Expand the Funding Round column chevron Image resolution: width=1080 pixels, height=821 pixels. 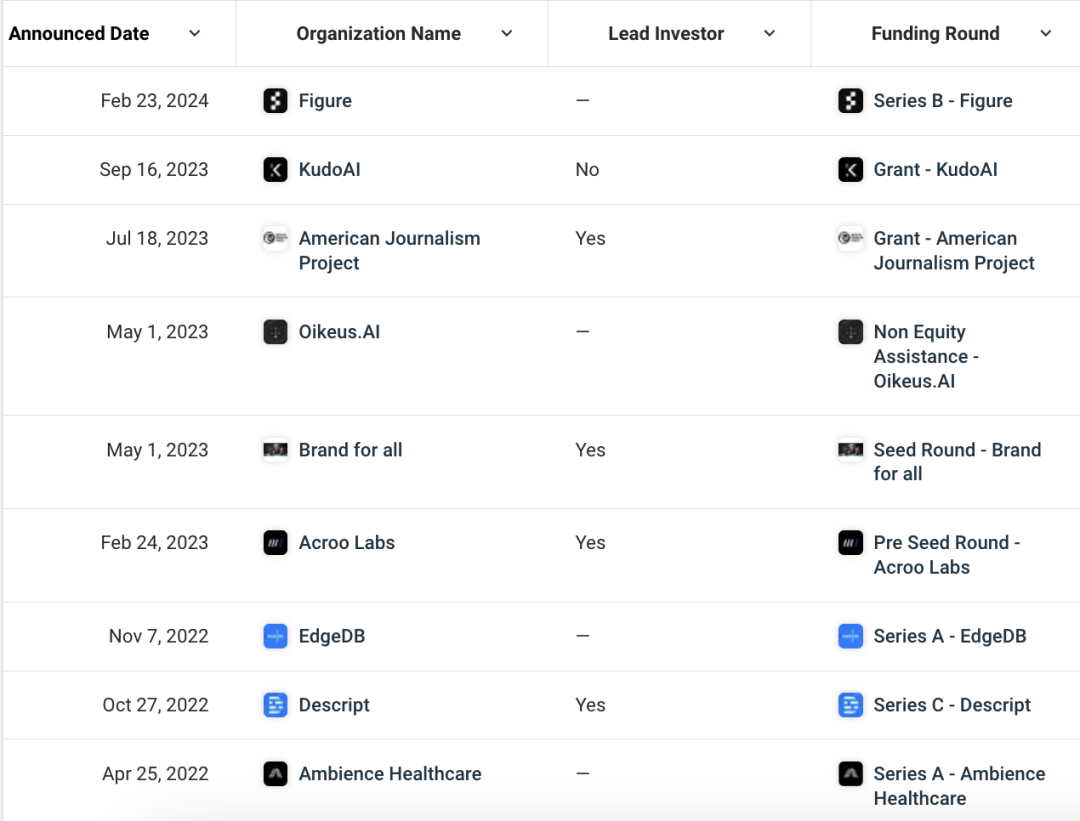pyautogui.click(x=1046, y=34)
